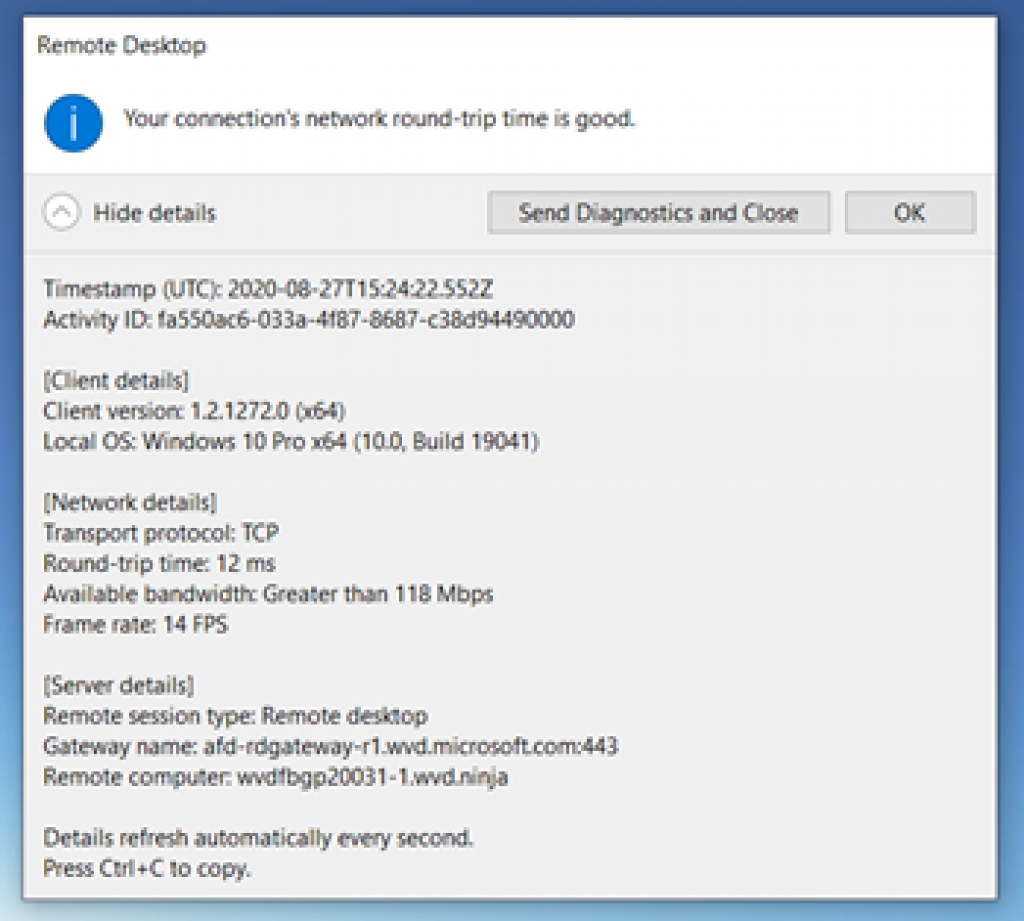Click the Timestamp (UTC) line
This screenshot has height=921, width=1024.
pos(268,289)
